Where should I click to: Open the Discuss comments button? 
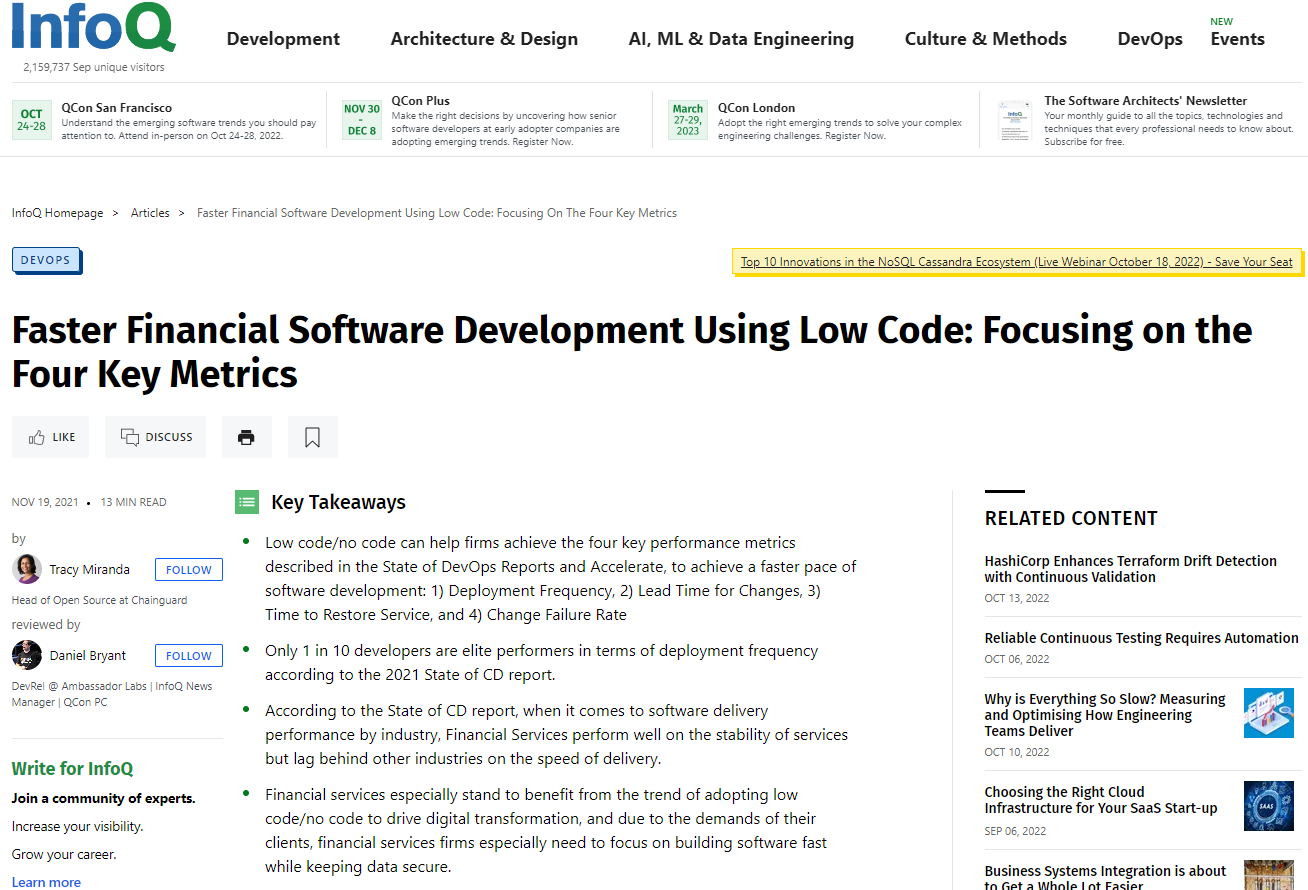156,437
